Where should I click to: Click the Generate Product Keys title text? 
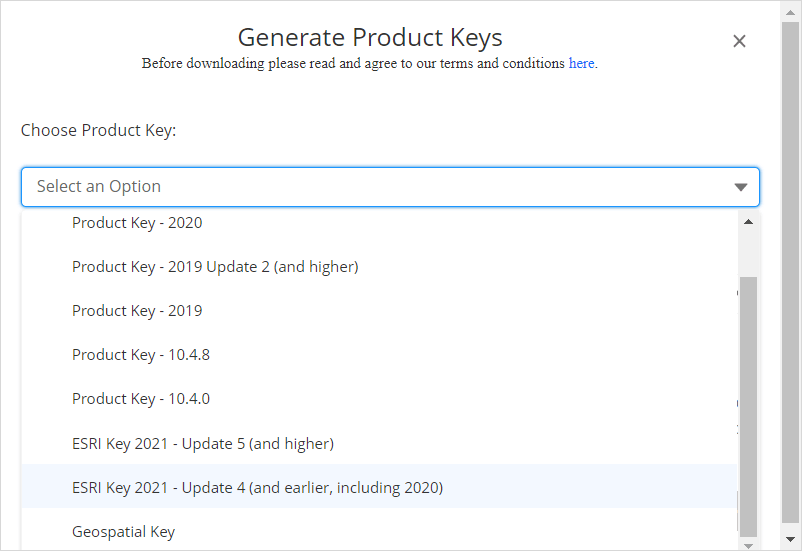370,38
